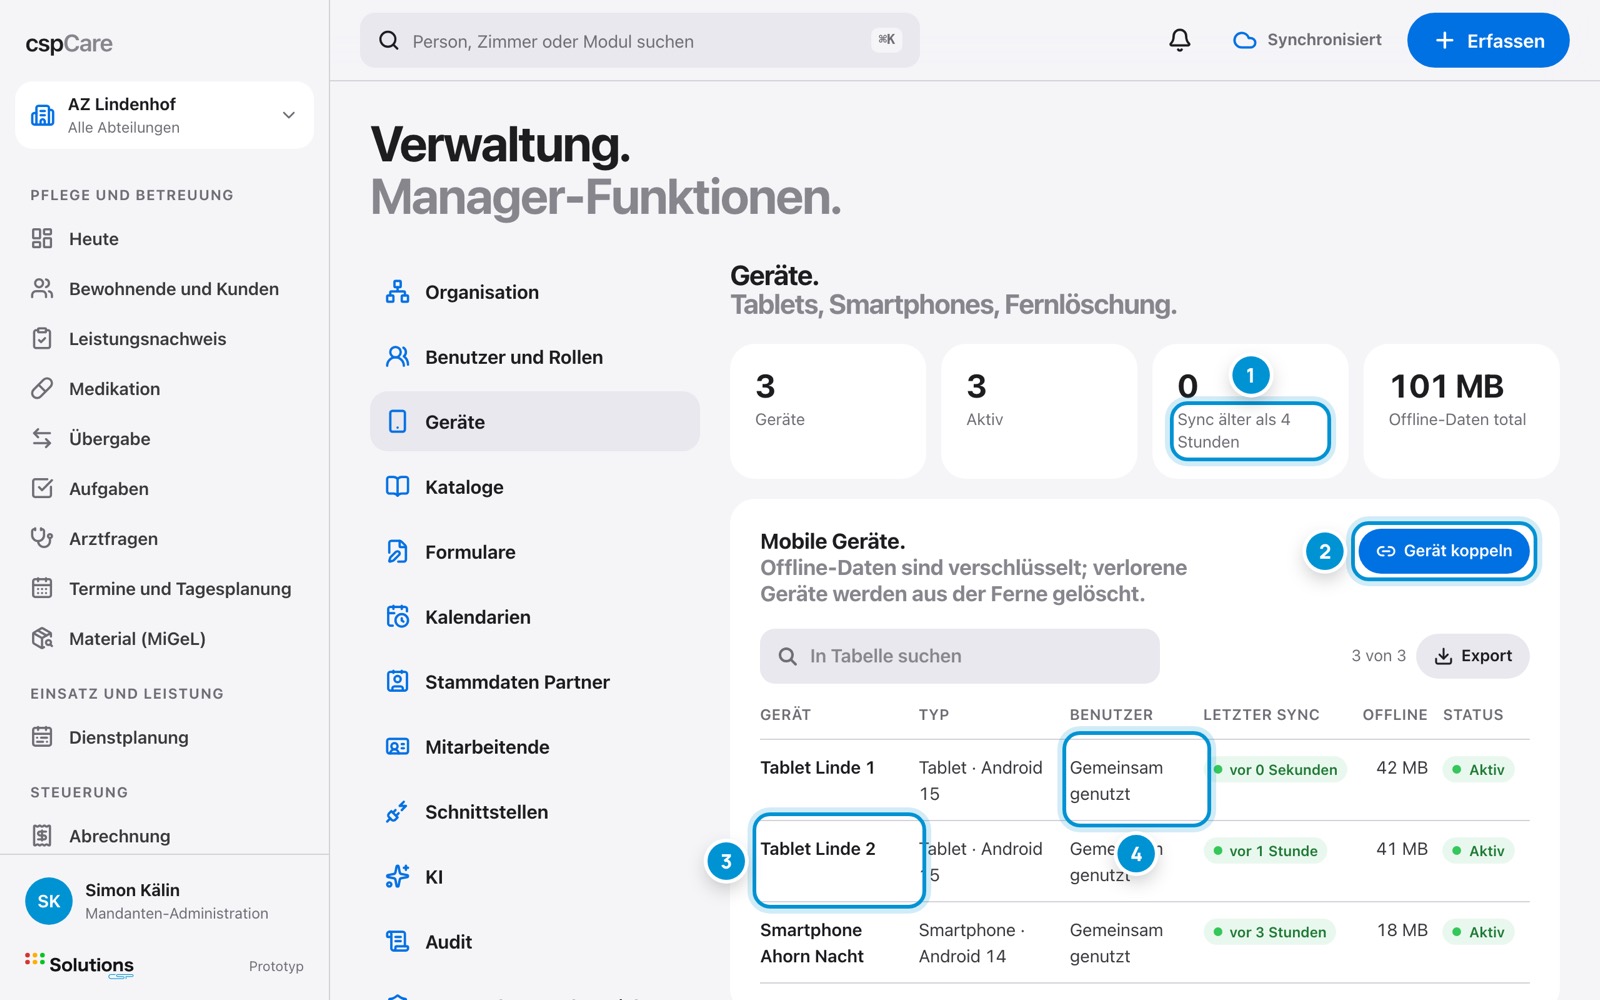This screenshot has width=1600, height=1000.
Task: Select the KI sparkle icon
Action: (x=397, y=877)
